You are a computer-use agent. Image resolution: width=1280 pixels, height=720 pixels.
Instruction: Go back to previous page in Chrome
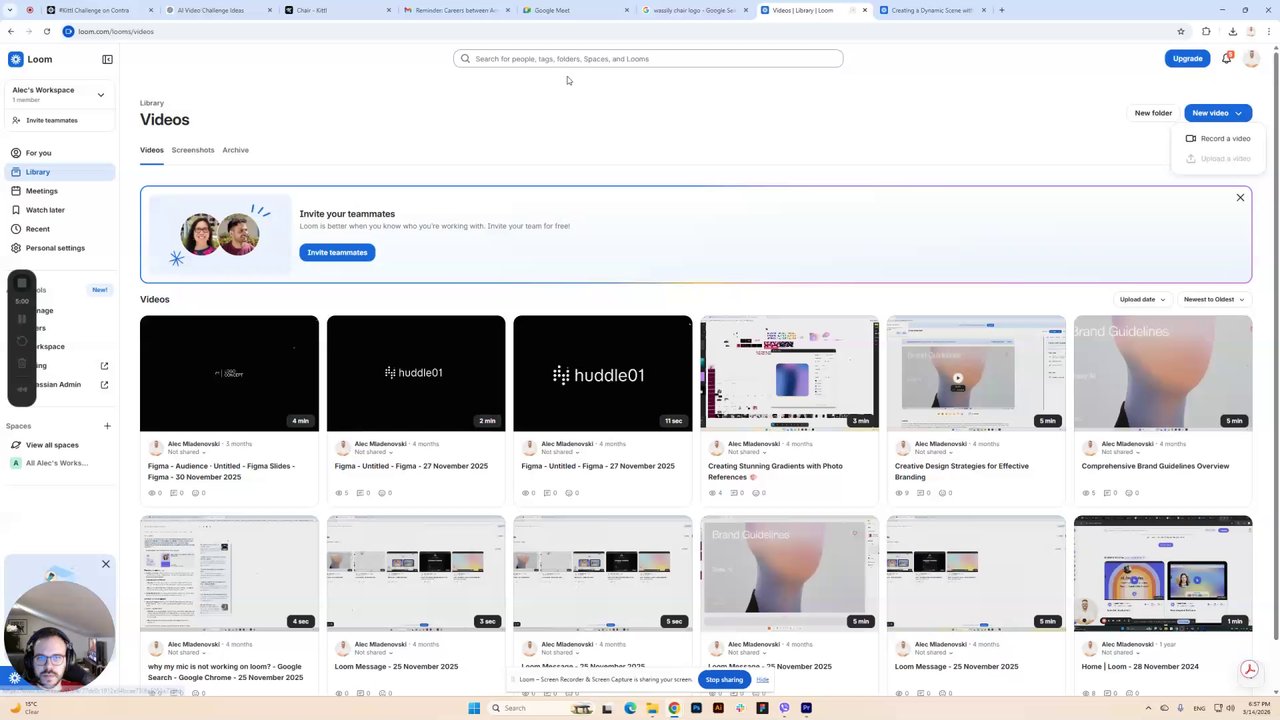11,31
